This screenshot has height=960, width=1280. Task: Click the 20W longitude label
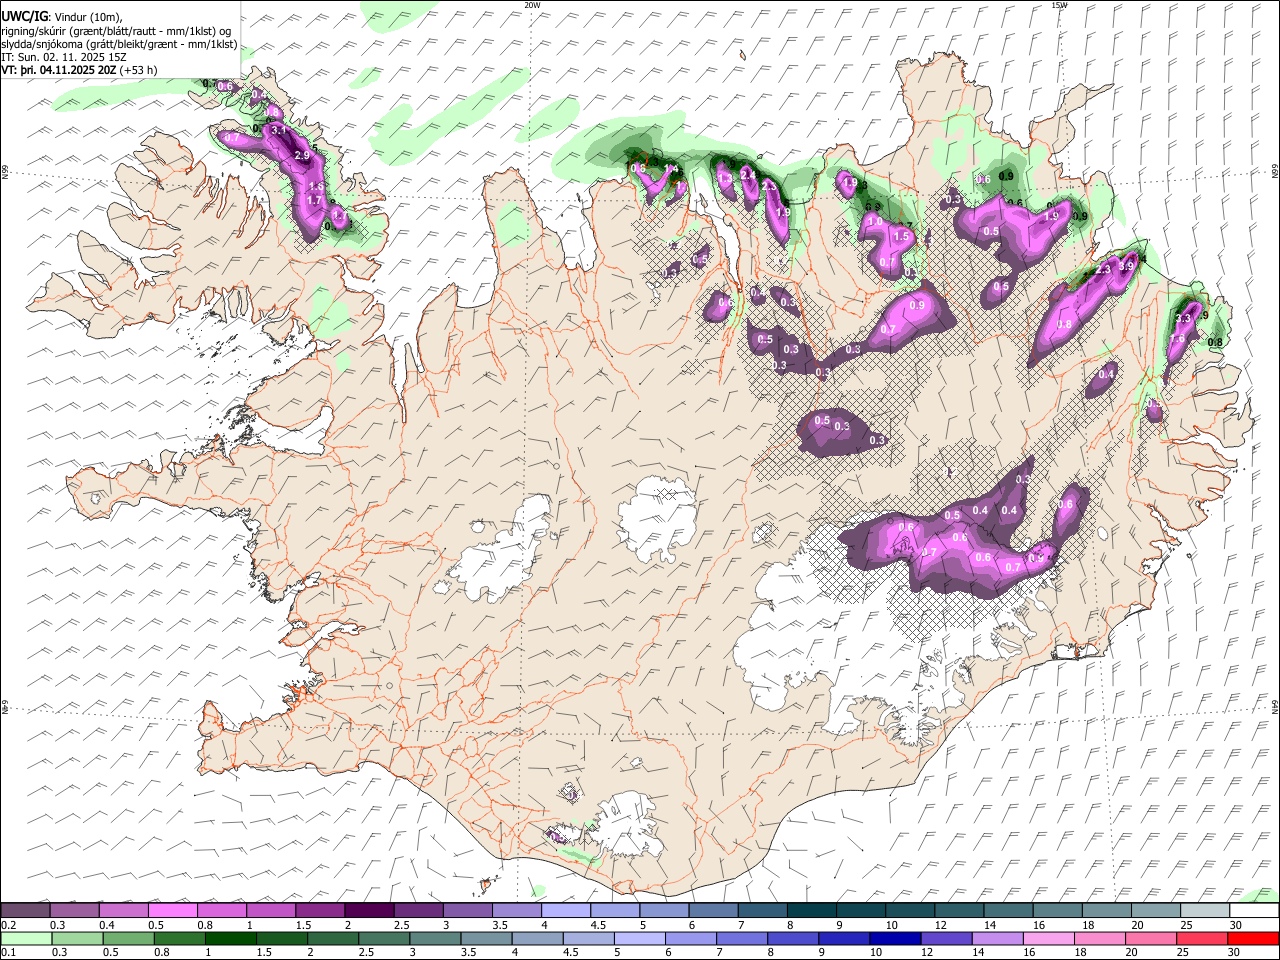coord(532,5)
